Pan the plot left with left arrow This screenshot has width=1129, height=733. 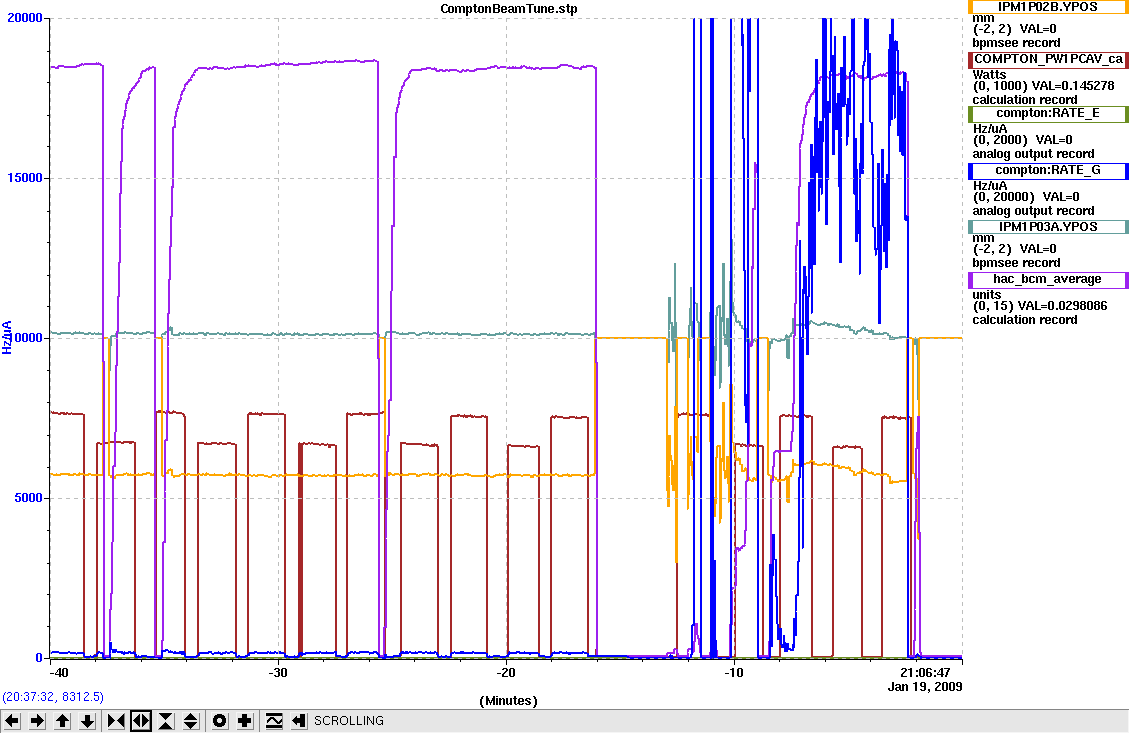pos(12,721)
